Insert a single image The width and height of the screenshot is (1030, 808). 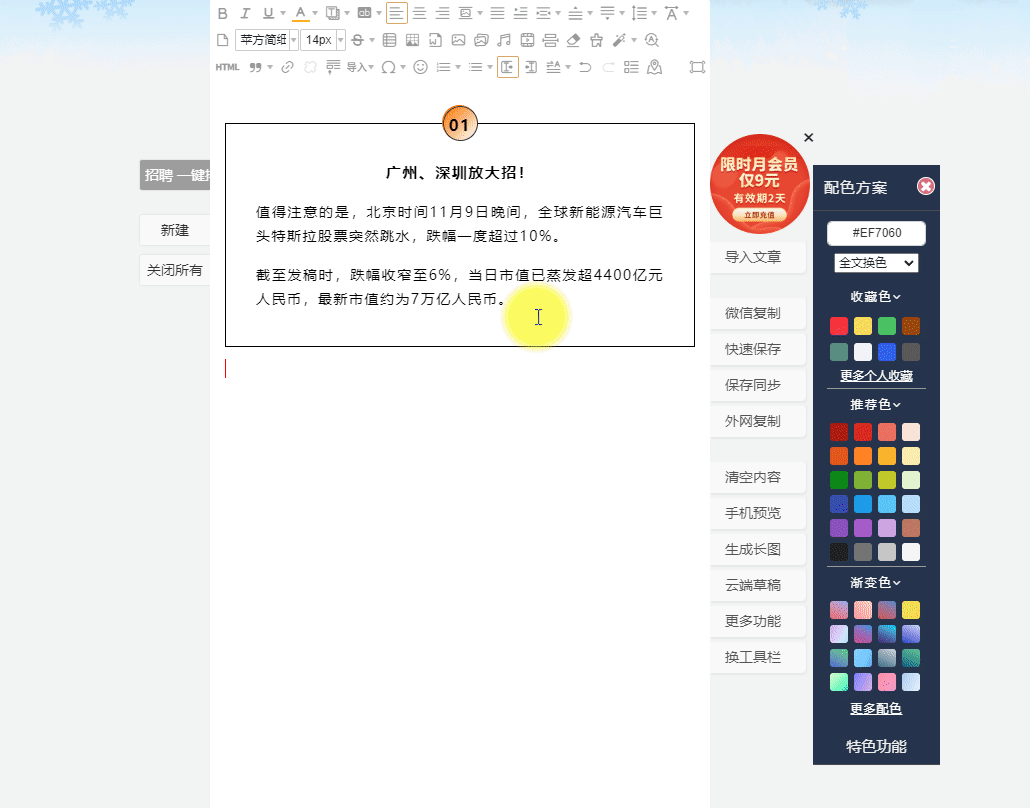[459, 40]
